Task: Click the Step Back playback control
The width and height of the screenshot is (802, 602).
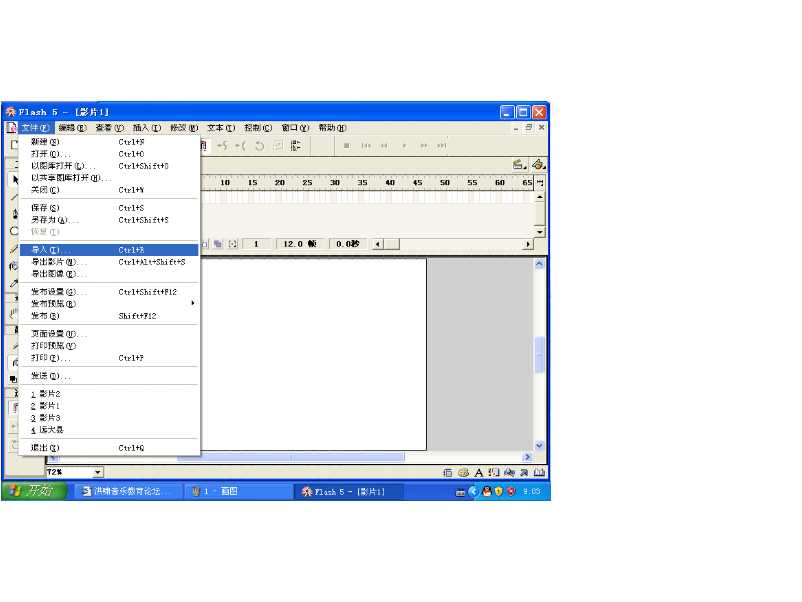Action: pyautogui.click(x=384, y=146)
